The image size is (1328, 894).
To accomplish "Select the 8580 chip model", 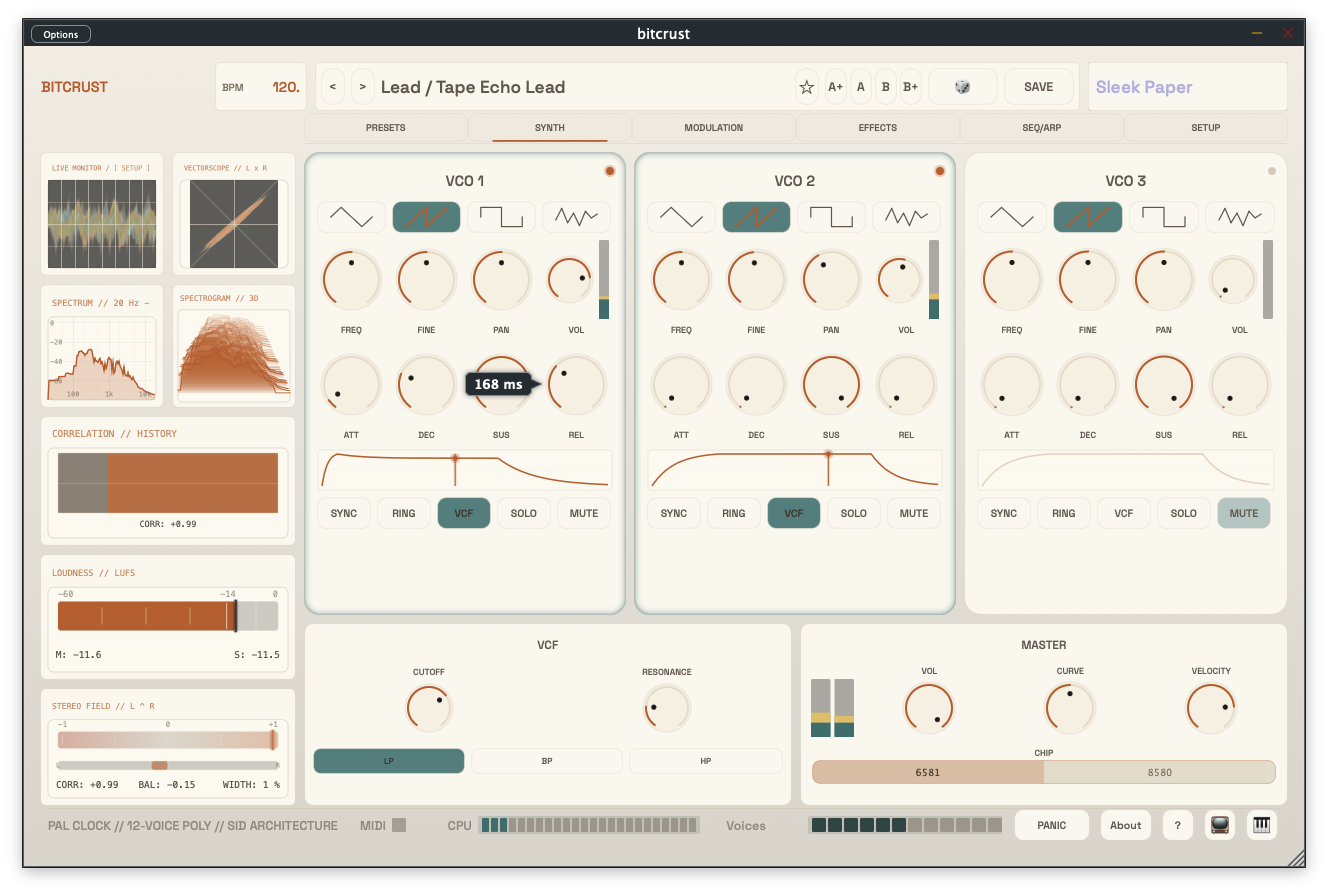I will pyautogui.click(x=1160, y=772).
